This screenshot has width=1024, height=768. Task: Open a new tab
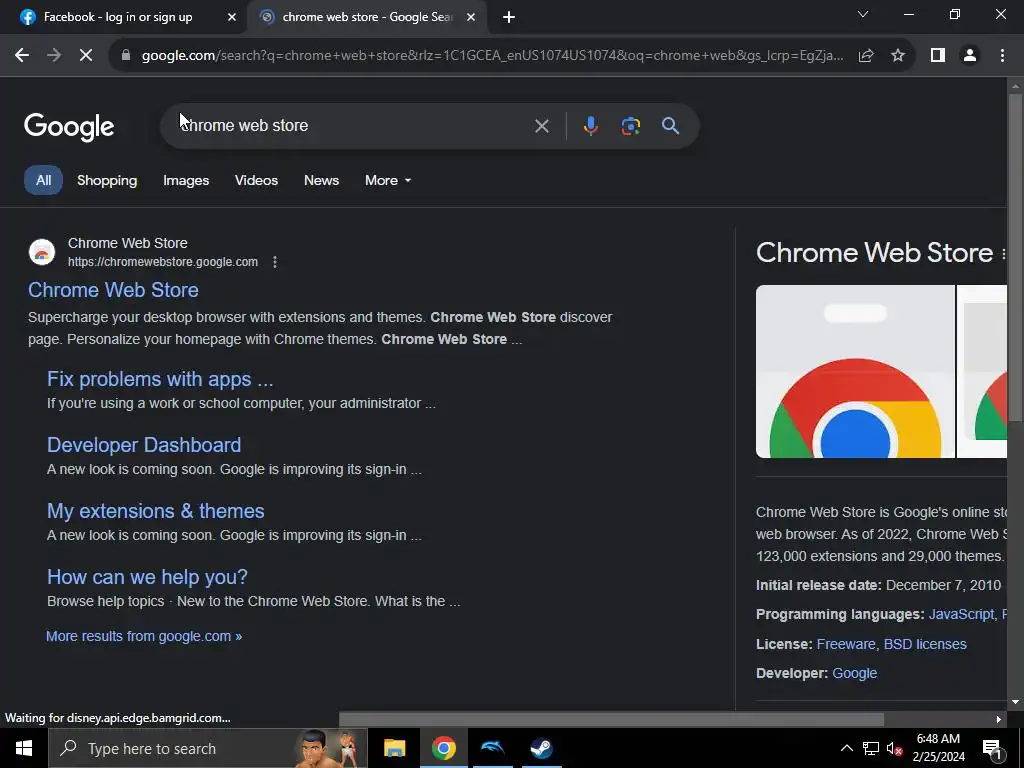coord(509,17)
